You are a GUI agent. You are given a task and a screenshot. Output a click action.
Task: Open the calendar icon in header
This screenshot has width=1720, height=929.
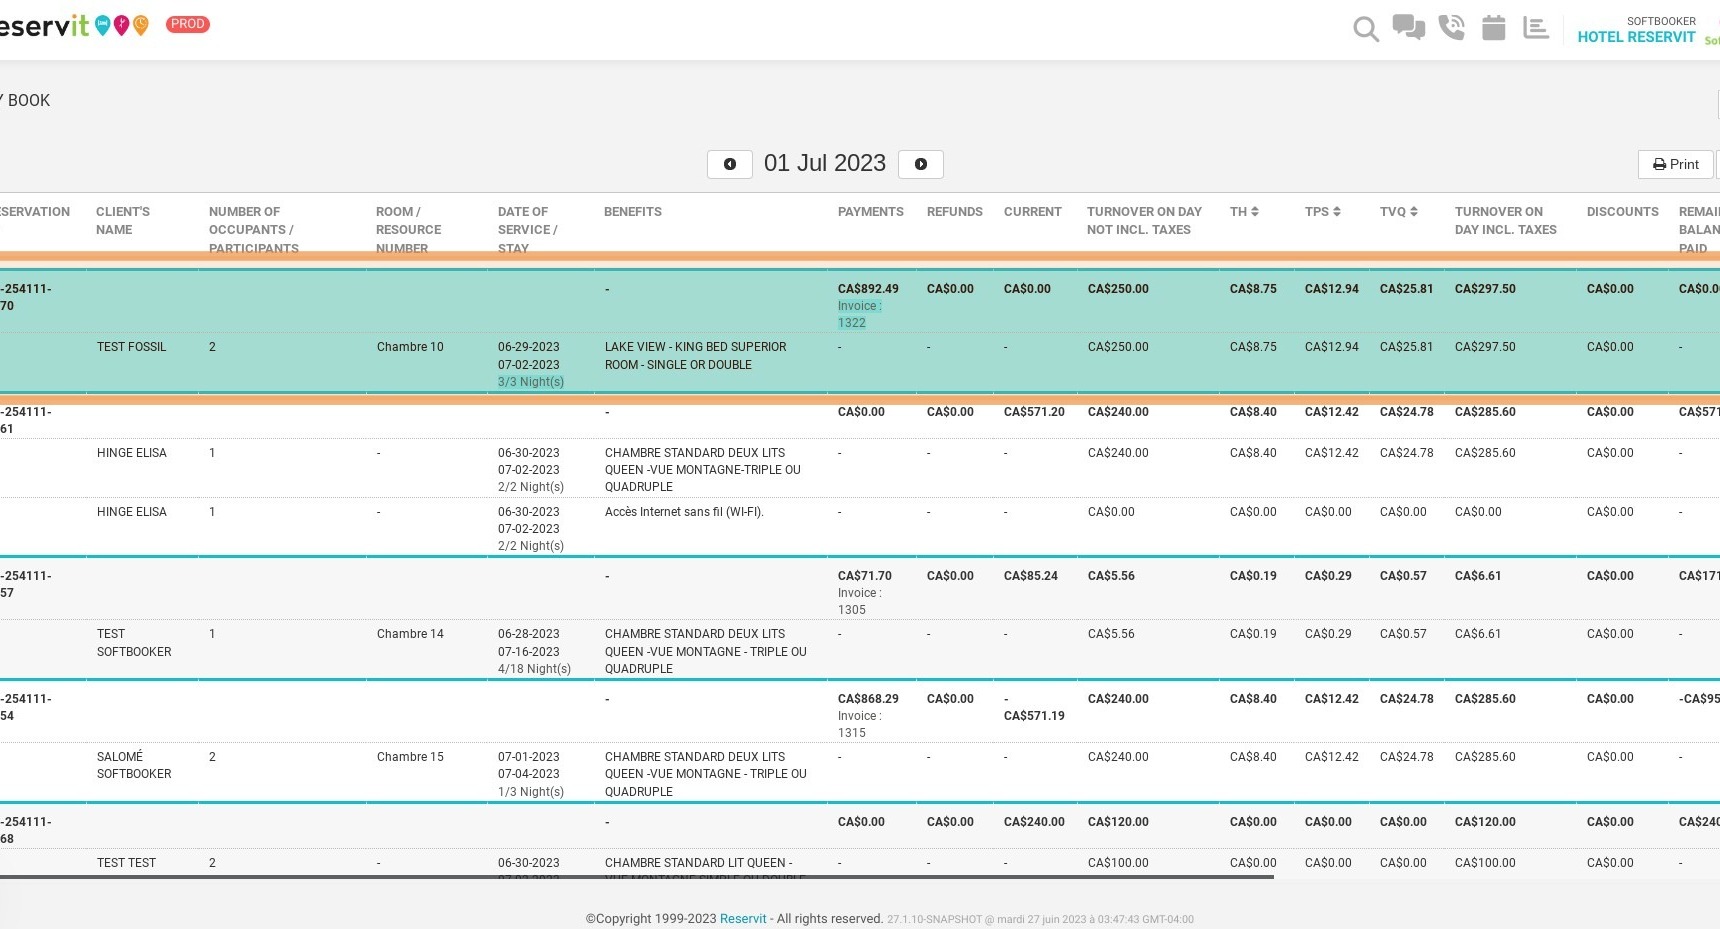click(1493, 27)
